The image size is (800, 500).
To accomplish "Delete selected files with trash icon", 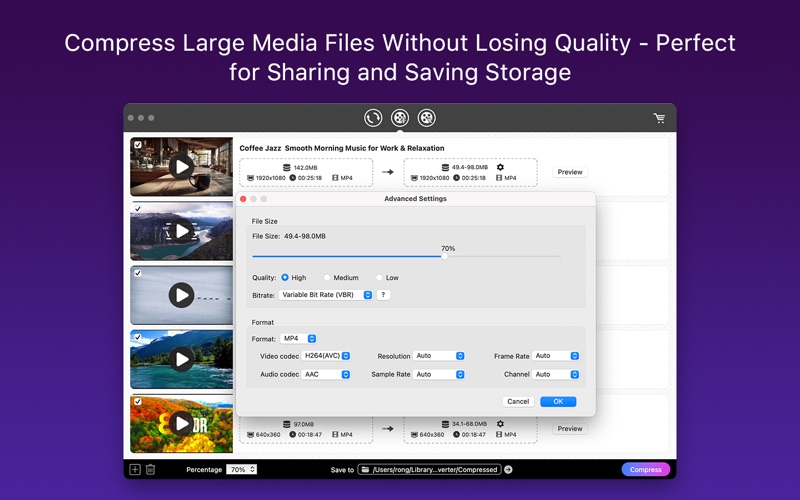I will tap(151, 469).
